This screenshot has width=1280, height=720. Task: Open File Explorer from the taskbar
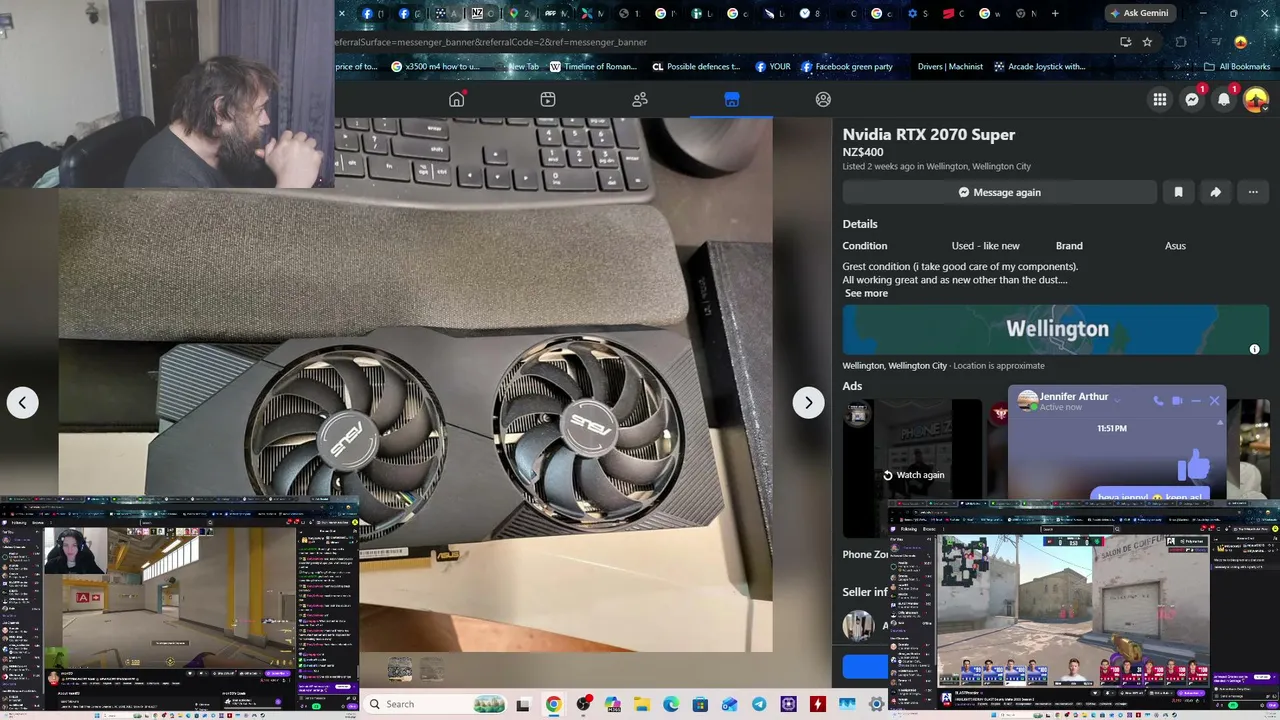click(x=642, y=705)
